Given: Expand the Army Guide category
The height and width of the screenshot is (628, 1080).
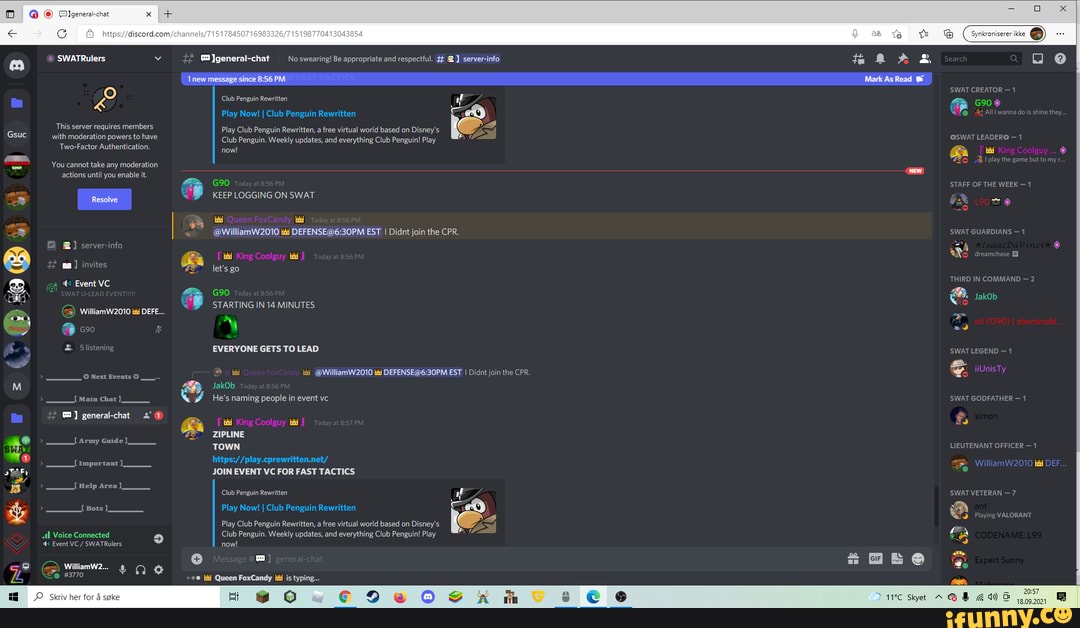Looking at the screenshot, I should tap(99, 440).
